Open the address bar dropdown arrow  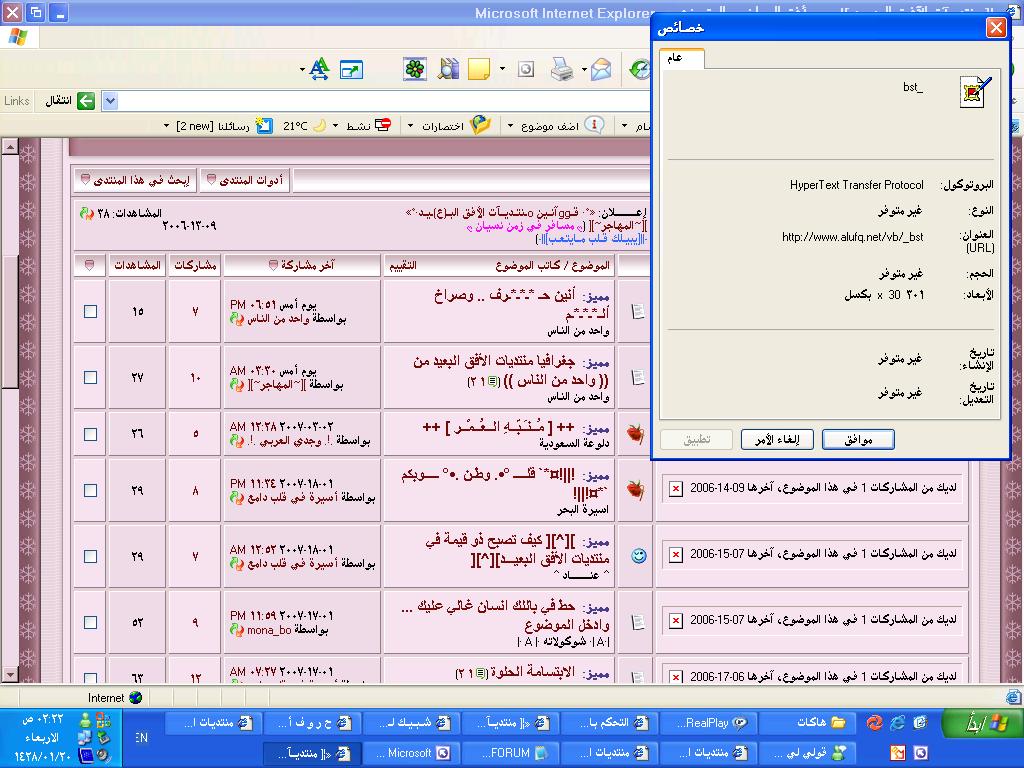110,101
